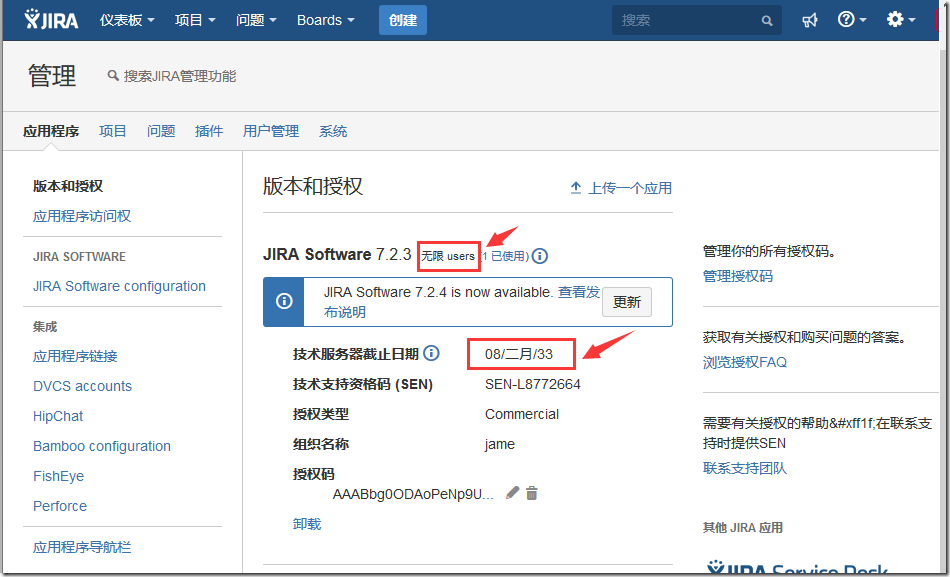Screen dimensions: 950x577
Task: Expand the 项目 dropdown in top bar
Action: 195,20
